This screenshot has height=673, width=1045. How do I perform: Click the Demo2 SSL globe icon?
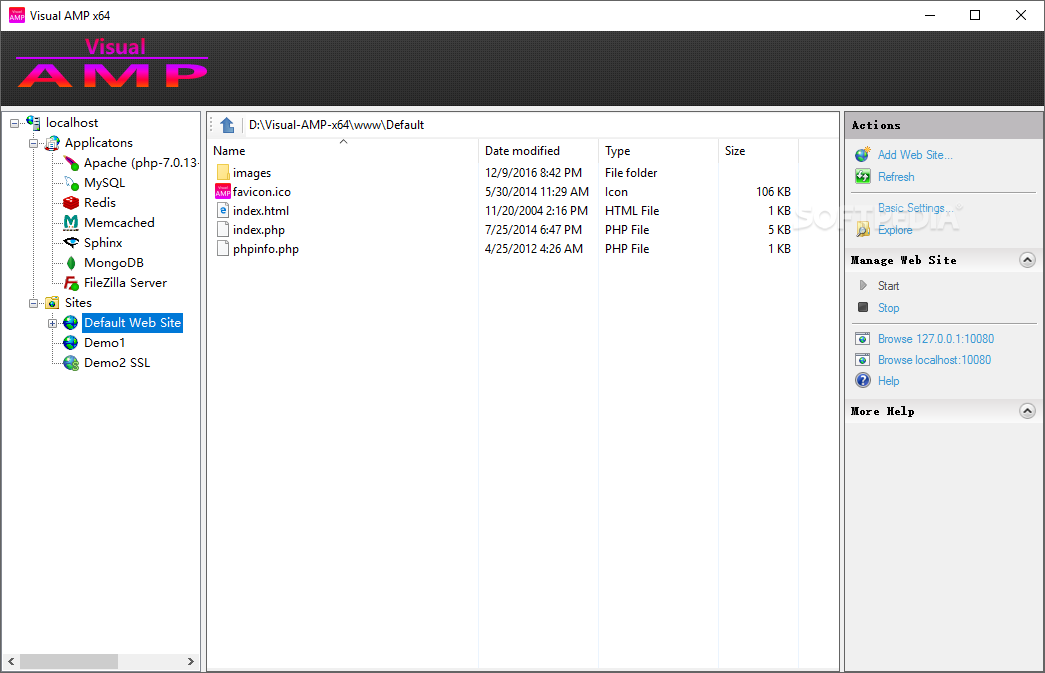(71, 362)
